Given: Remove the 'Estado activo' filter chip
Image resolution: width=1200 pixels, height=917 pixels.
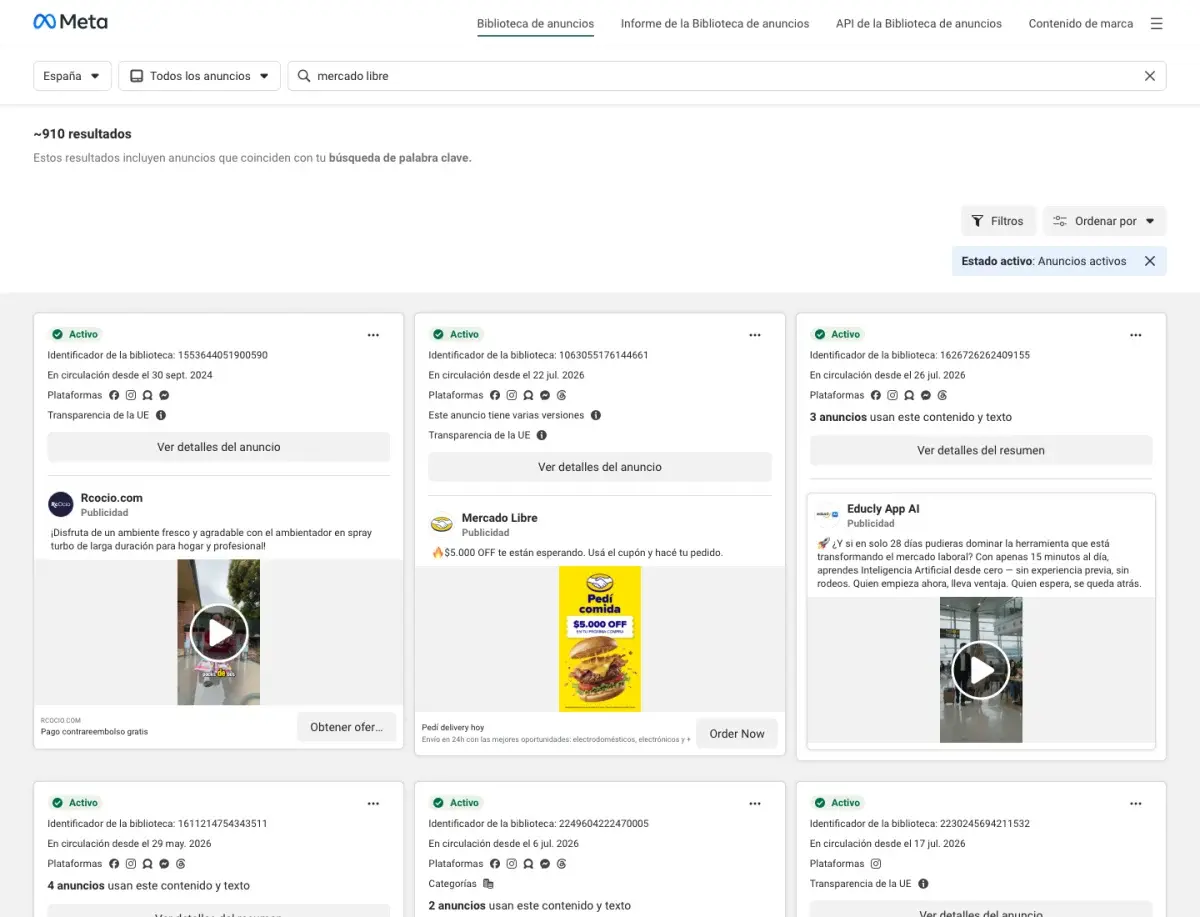Looking at the screenshot, I should point(1150,261).
